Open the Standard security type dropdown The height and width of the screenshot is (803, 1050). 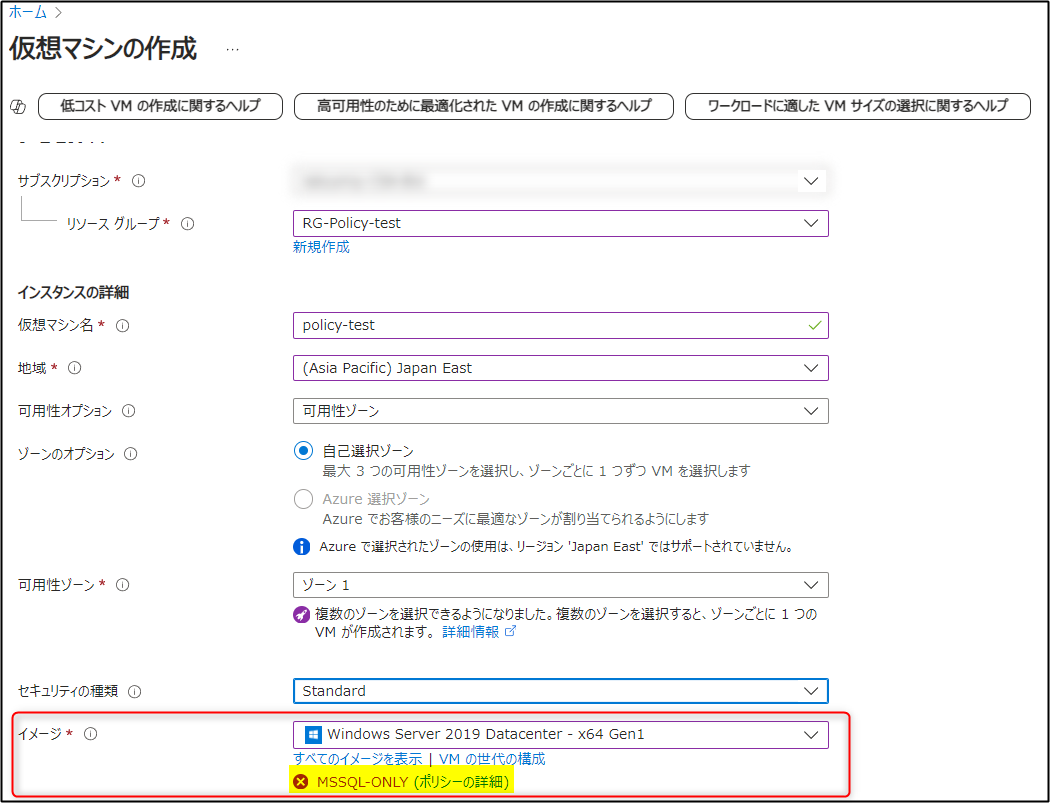tap(560, 691)
